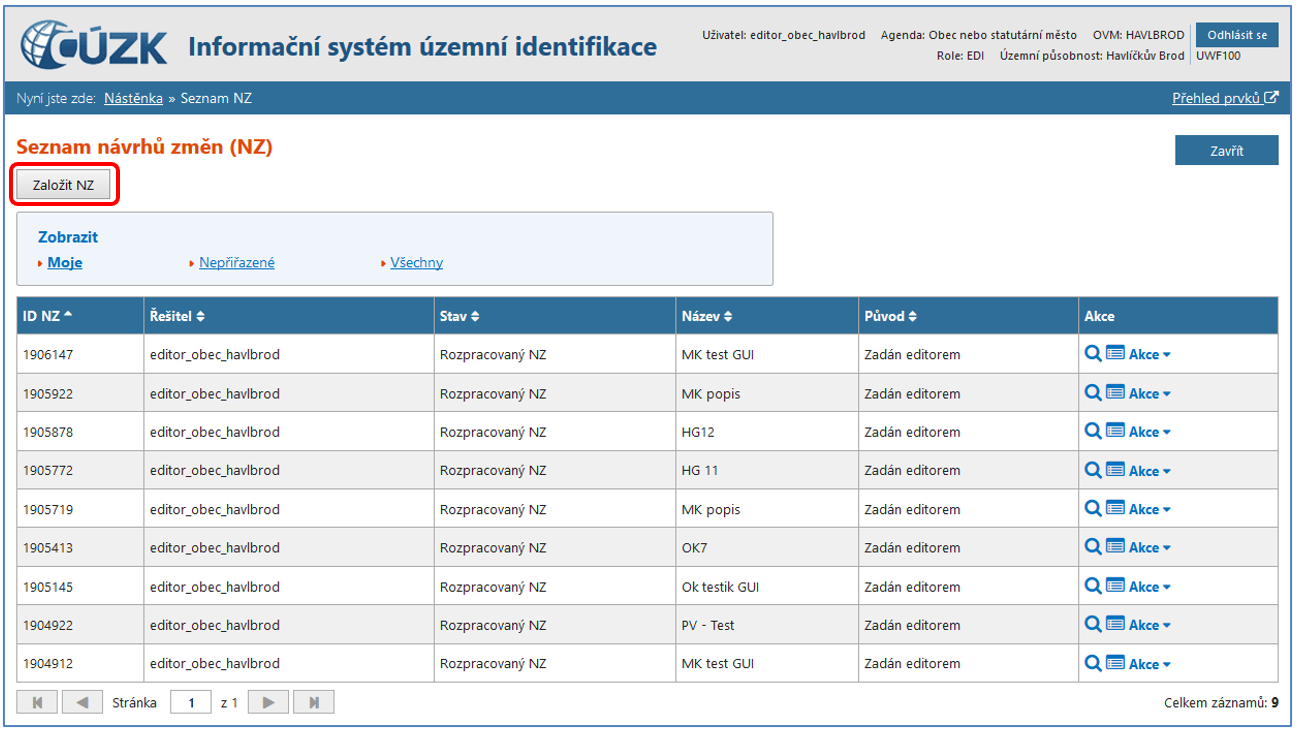Show Nepřiřazené change proposals
The image size is (1297, 729).
[x=236, y=263]
